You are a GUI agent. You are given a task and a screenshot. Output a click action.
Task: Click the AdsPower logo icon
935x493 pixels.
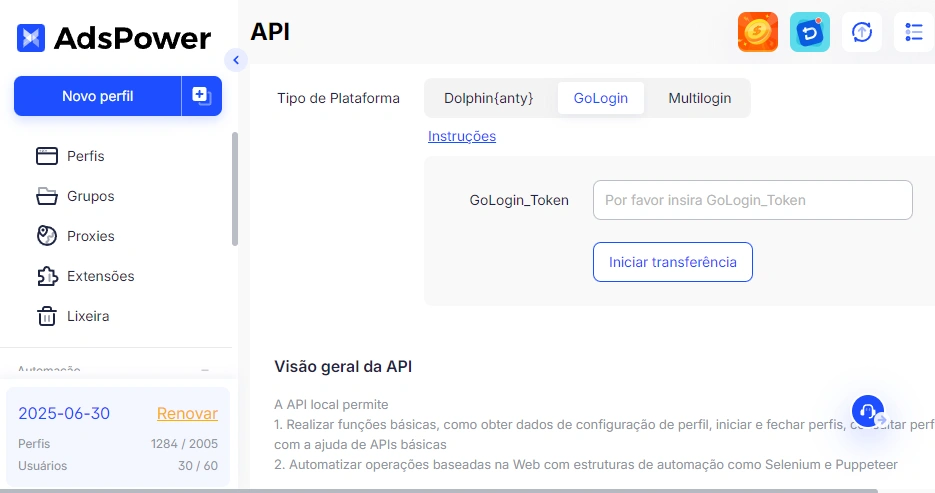pos(30,38)
